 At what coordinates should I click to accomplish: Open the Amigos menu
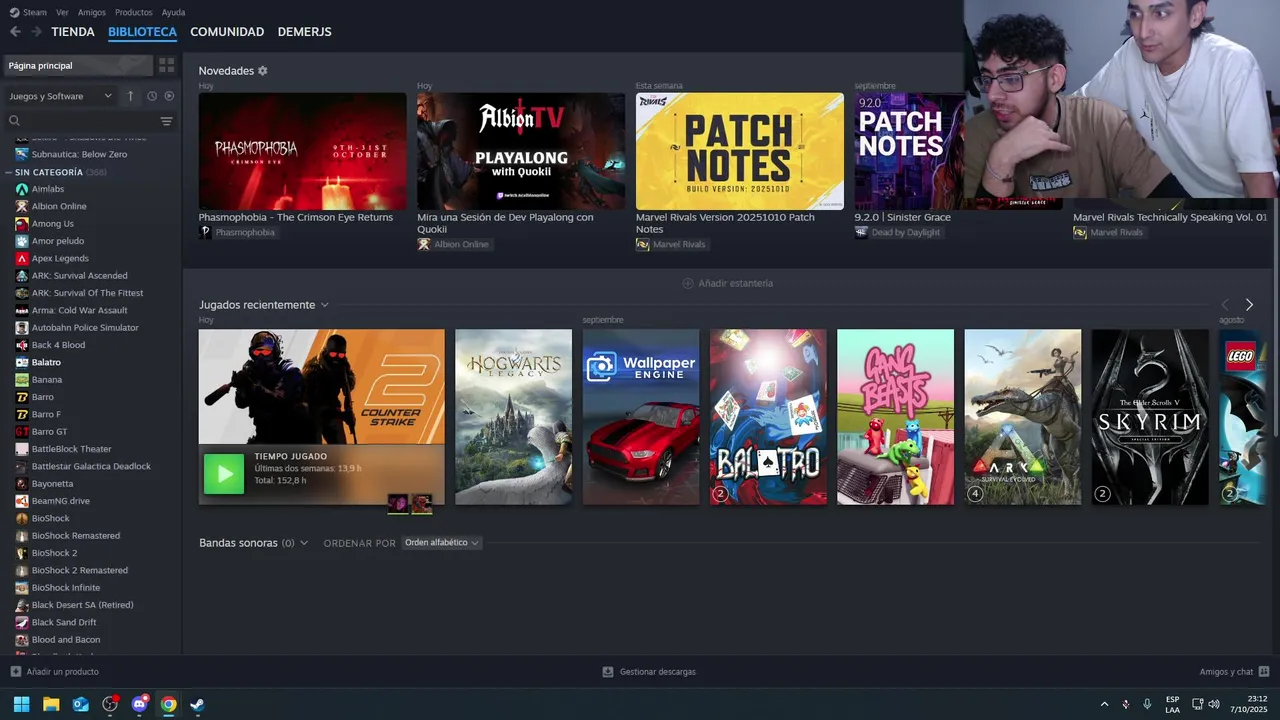pos(92,12)
